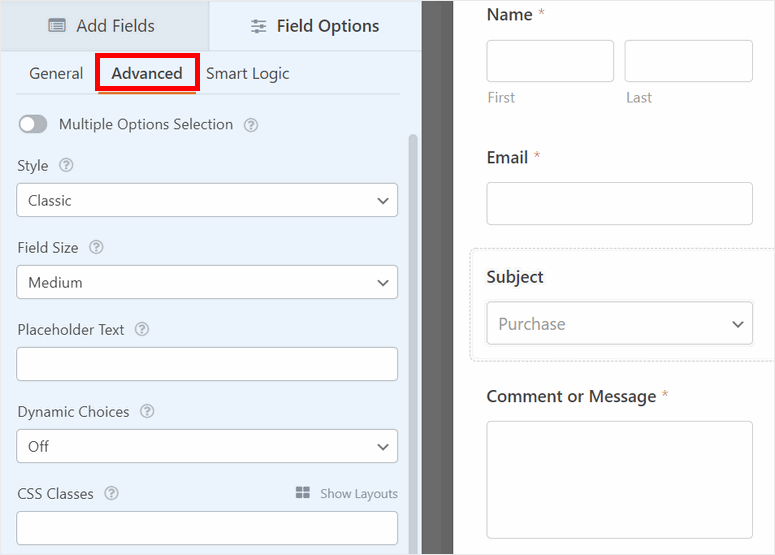
Task: Open the Subject dropdown in form preview
Action: tap(619, 324)
